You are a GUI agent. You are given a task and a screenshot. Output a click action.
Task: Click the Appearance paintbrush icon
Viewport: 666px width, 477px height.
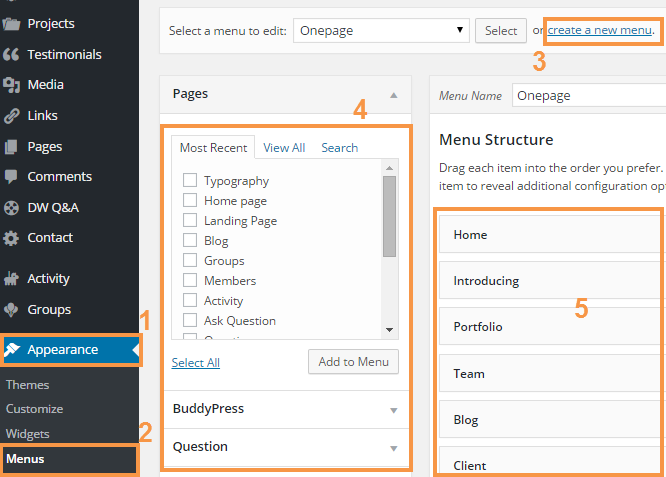click(12, 350)
